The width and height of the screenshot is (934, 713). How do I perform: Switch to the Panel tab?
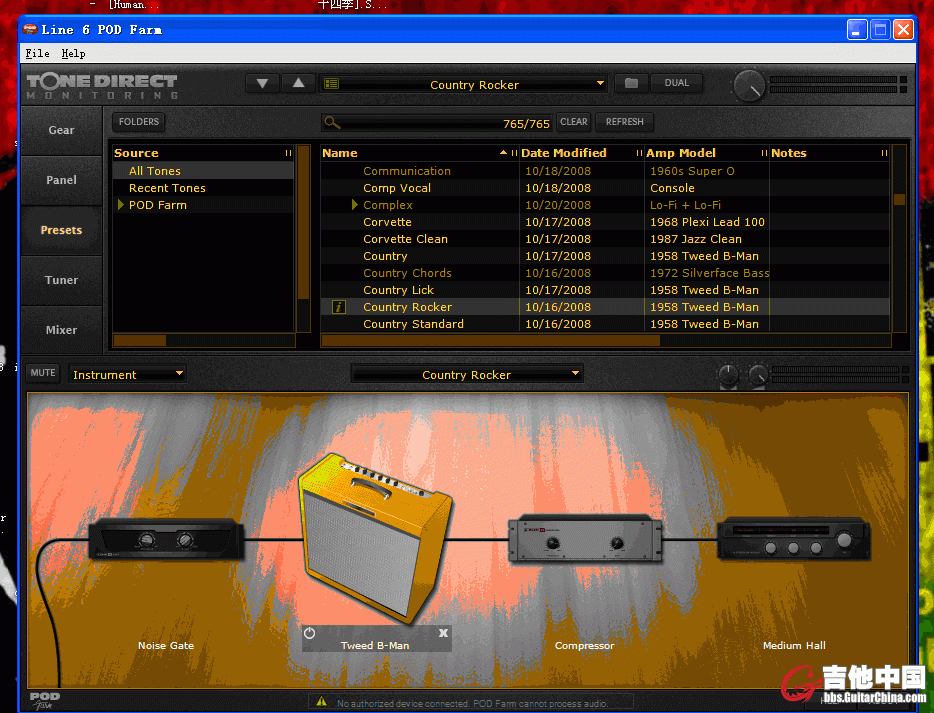[x=61, y=180]
